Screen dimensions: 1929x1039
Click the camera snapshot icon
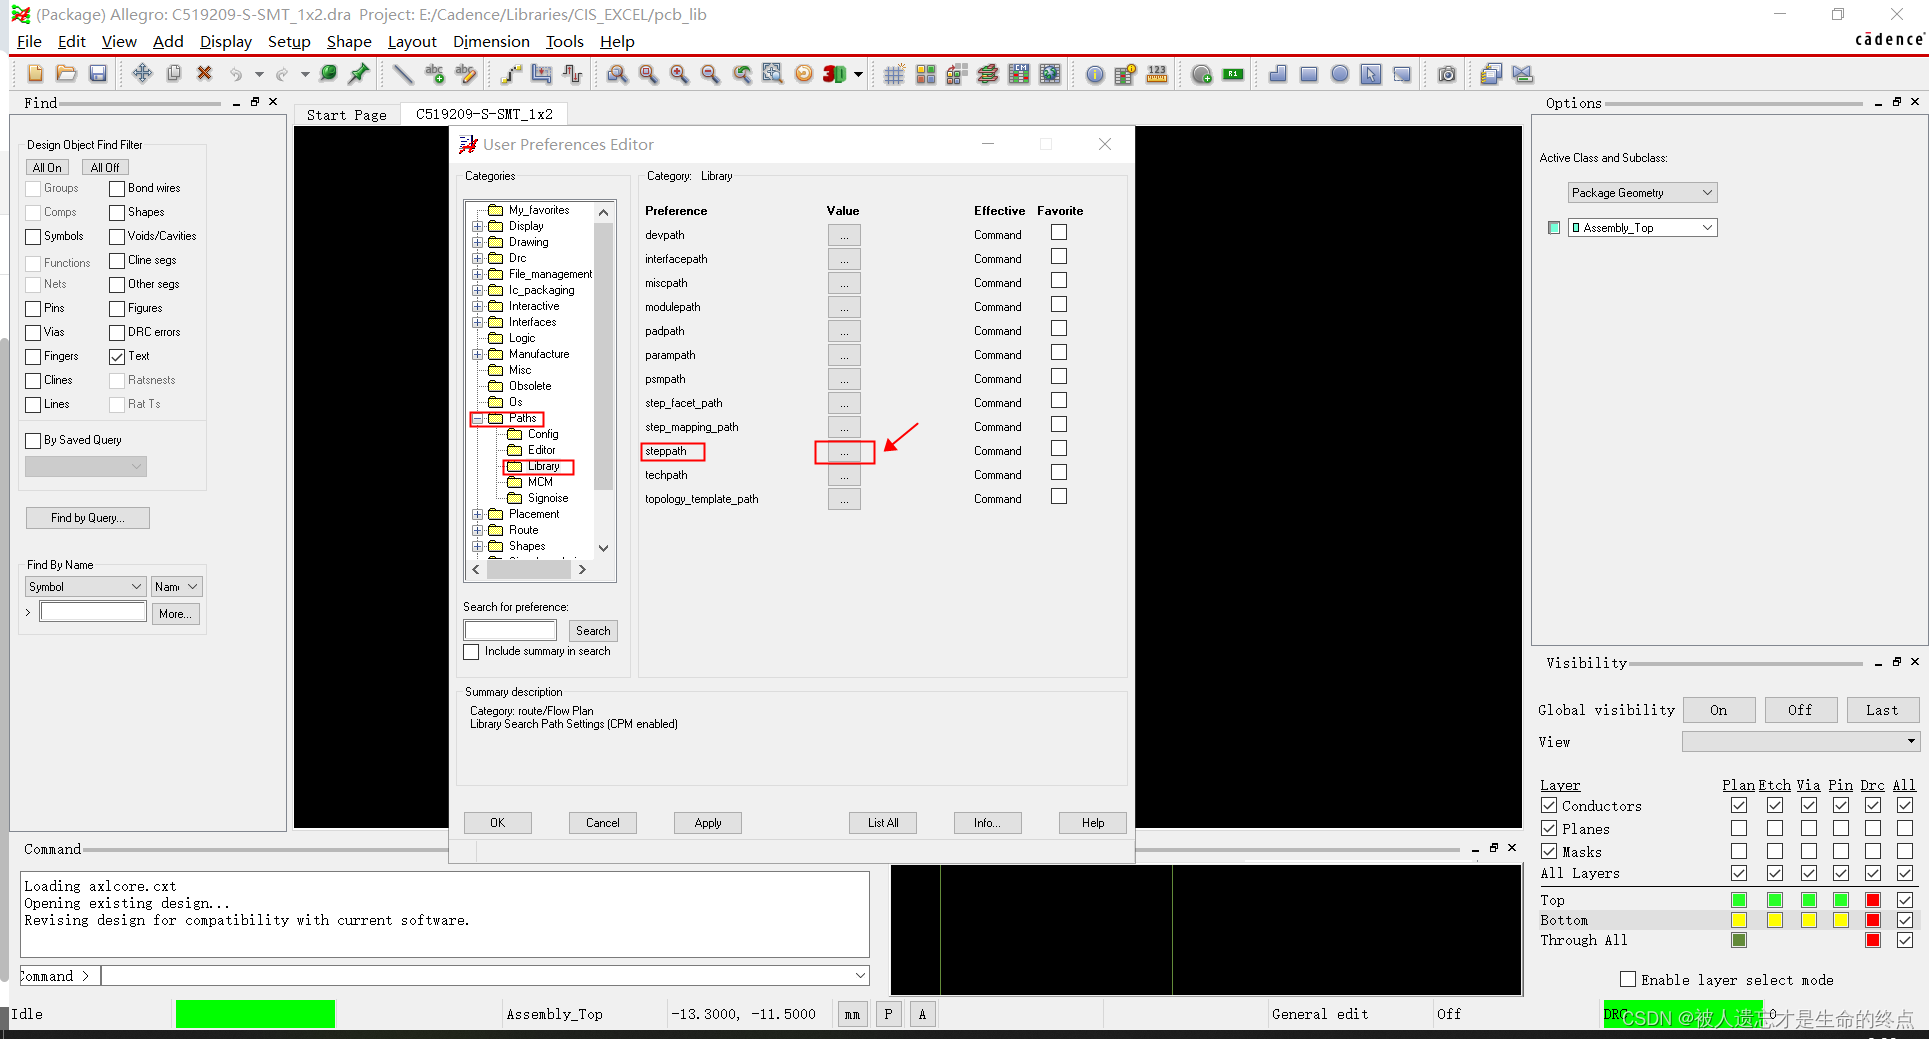(x=1446, y=74)
